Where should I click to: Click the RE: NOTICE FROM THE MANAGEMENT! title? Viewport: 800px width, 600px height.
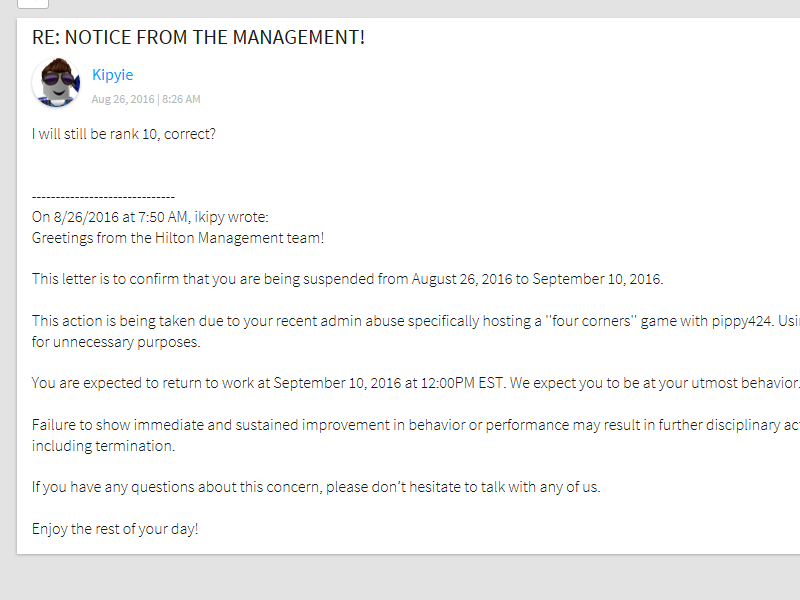point(198,37)
